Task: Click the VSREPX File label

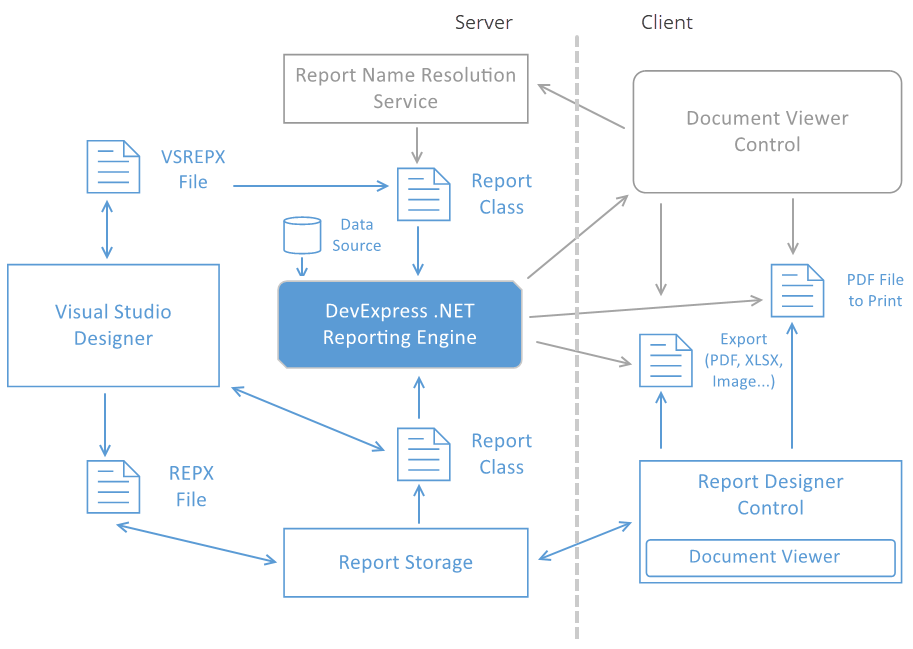Action: click(193, 169)
